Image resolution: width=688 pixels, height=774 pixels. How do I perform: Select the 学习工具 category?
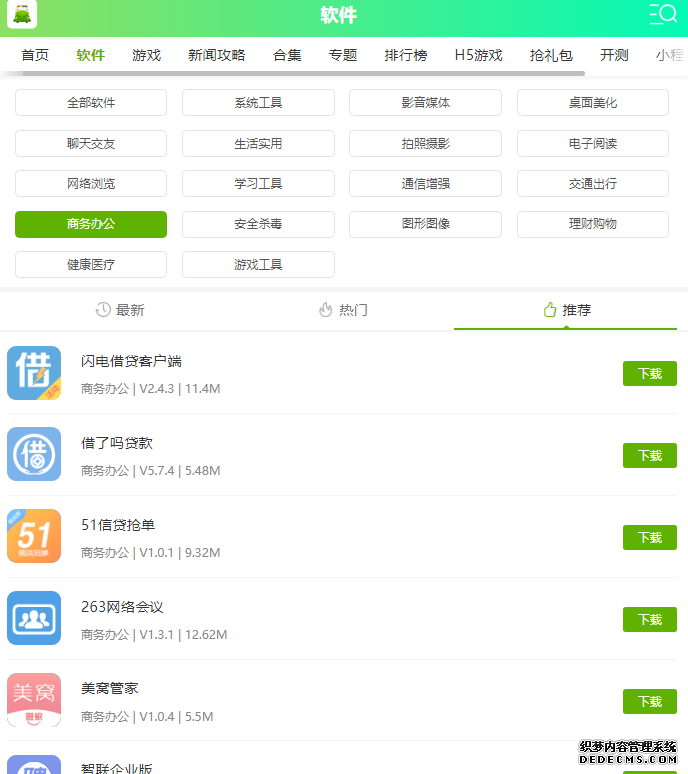pyautogui.click(x=258, y=184)
